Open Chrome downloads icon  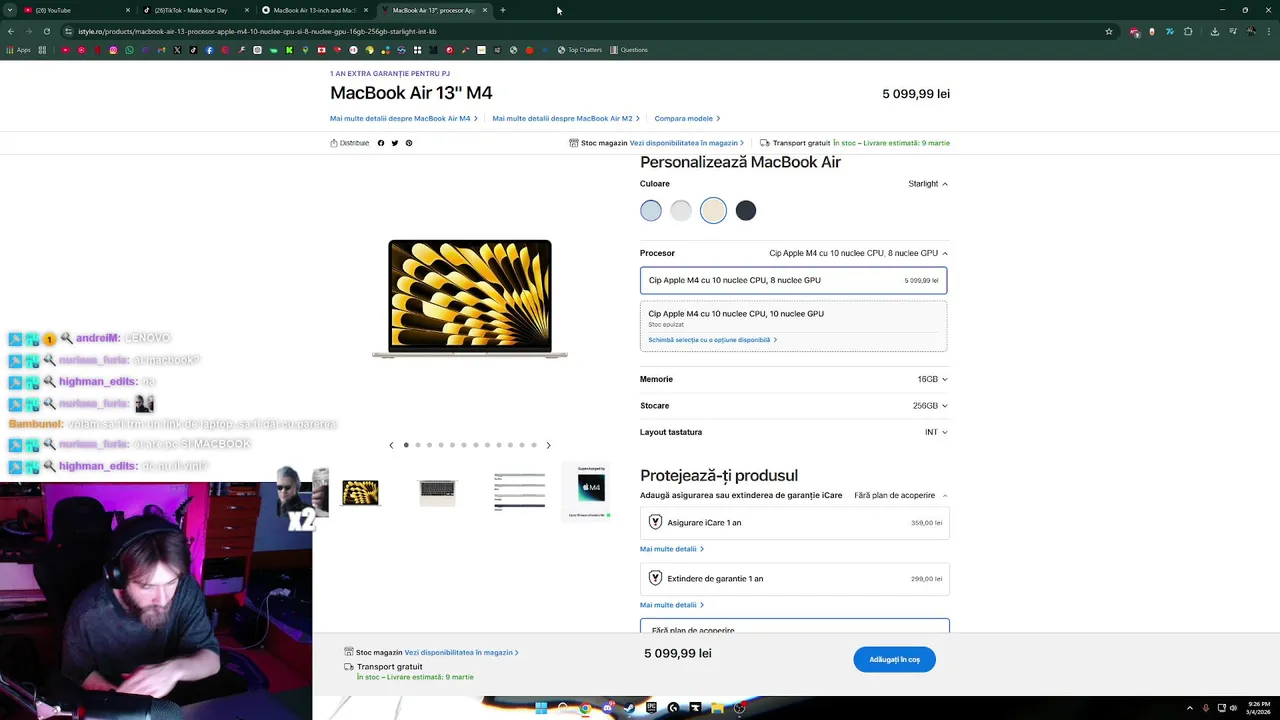pyautogui.click(x=1214, y=31)
